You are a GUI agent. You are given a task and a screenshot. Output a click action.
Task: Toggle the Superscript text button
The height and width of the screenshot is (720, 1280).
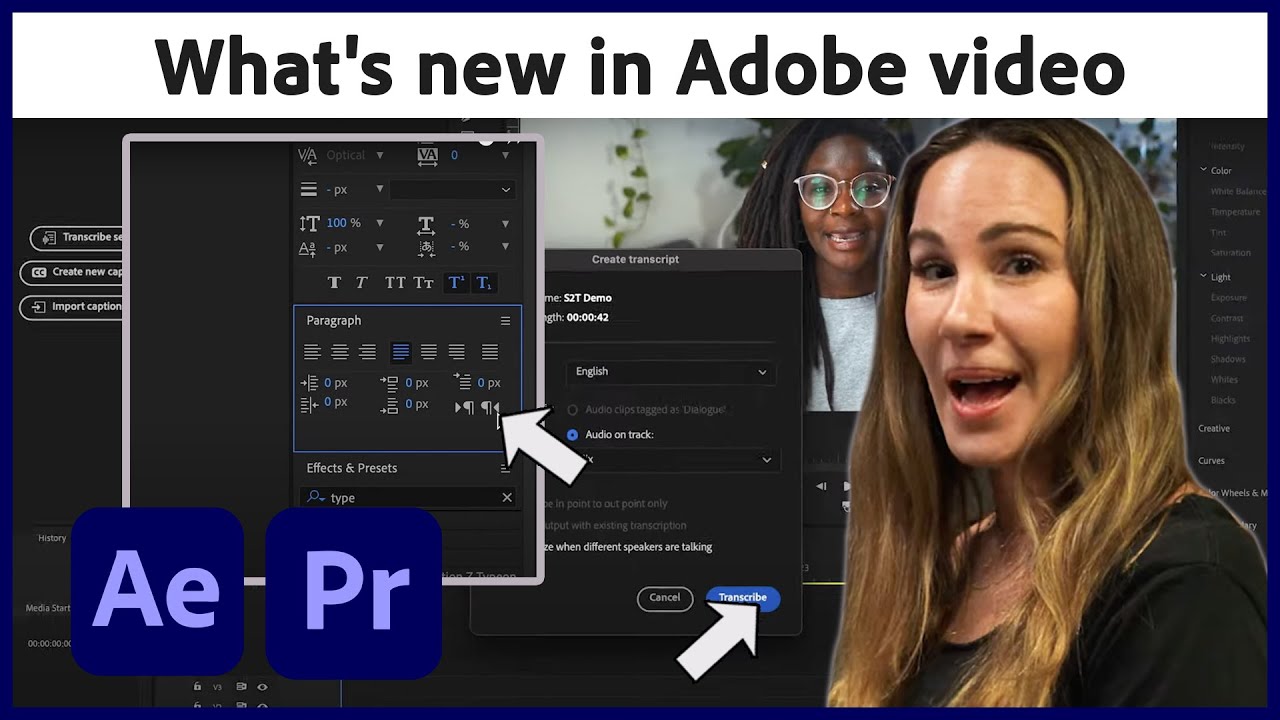coord(456,283)
